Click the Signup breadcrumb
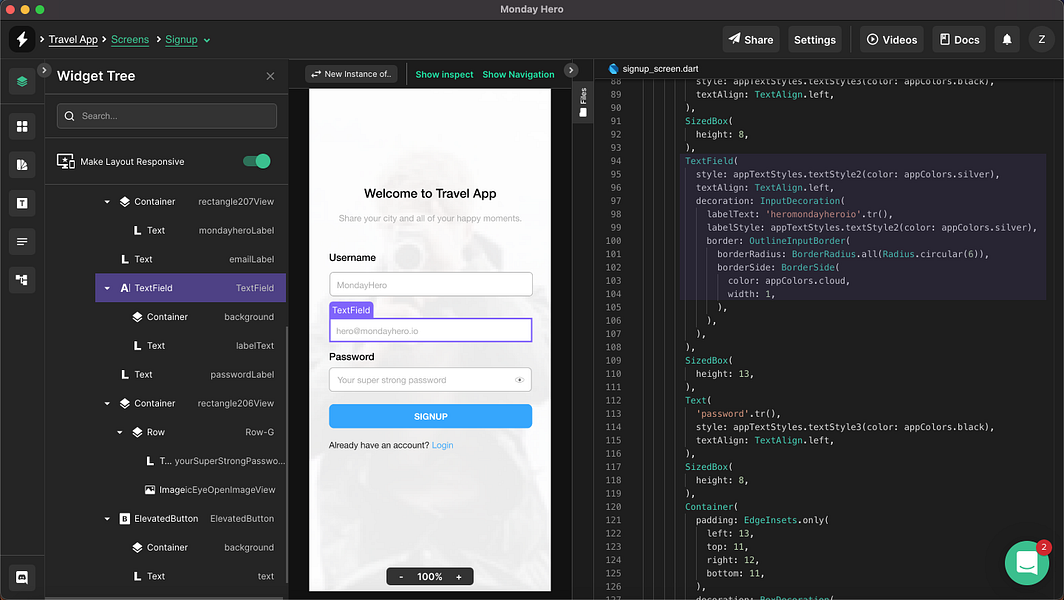This screenshot has width=1064, height=600. click(181, 39)
